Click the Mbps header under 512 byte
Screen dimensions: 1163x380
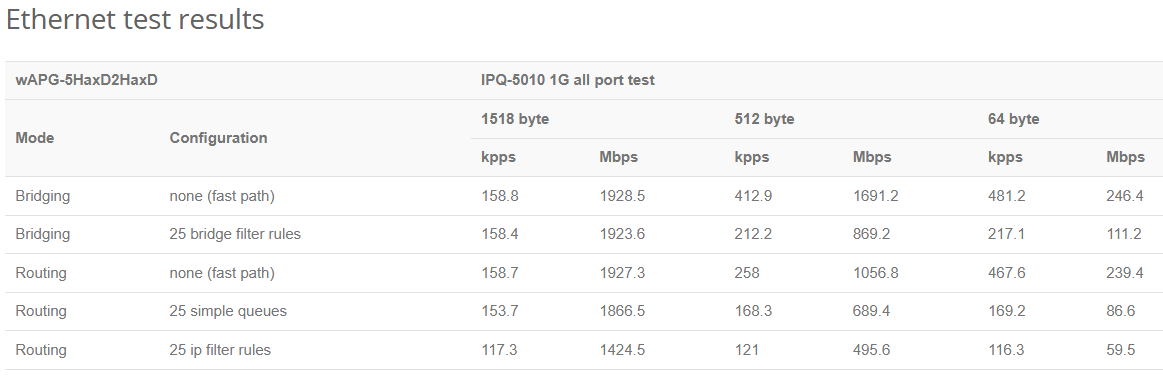click(872, 157)
